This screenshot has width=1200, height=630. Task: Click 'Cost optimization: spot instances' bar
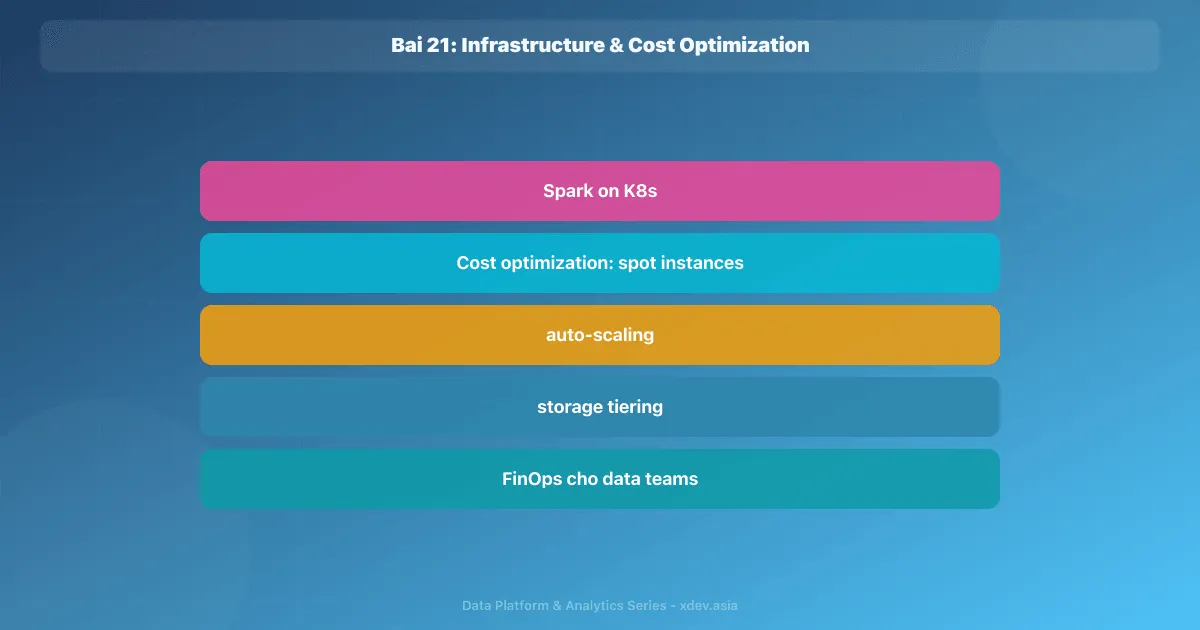point(600,263)
